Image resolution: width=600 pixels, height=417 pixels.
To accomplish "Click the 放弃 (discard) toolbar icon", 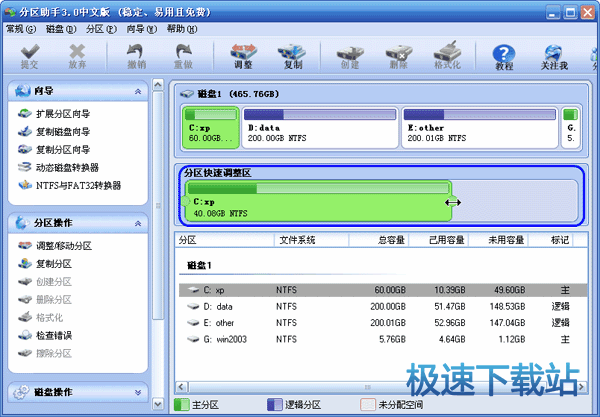I will coord(77,56).
